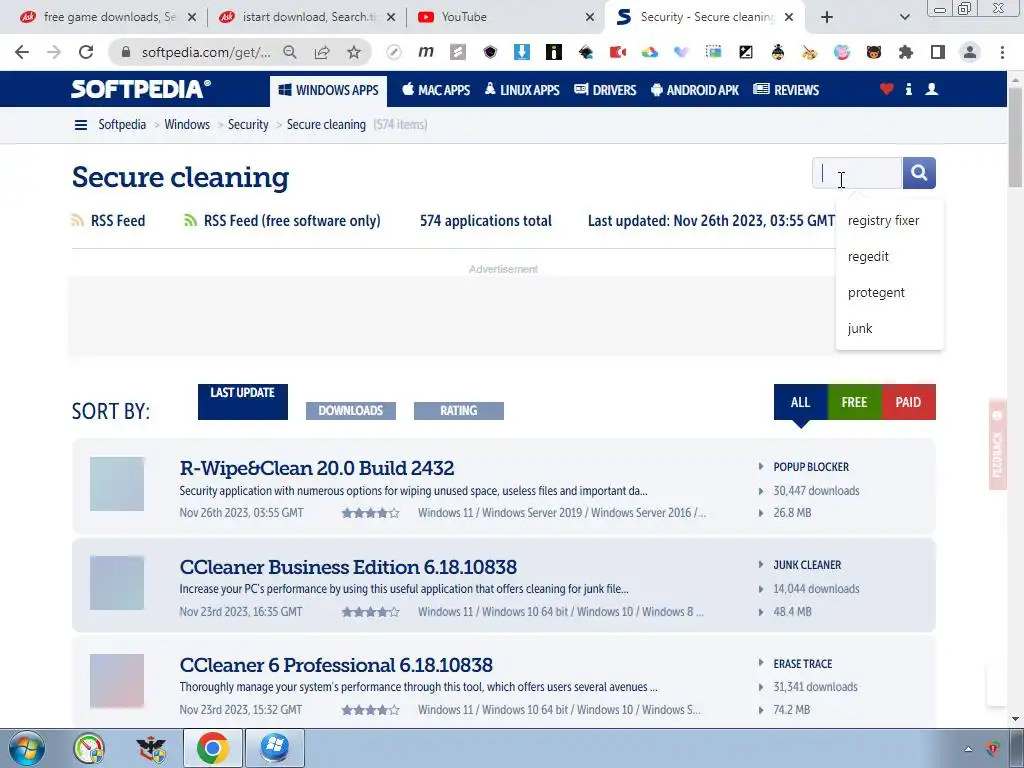Open the Android APK section
The height and width of the screenshot is (768, 1024).
(695, 90)
